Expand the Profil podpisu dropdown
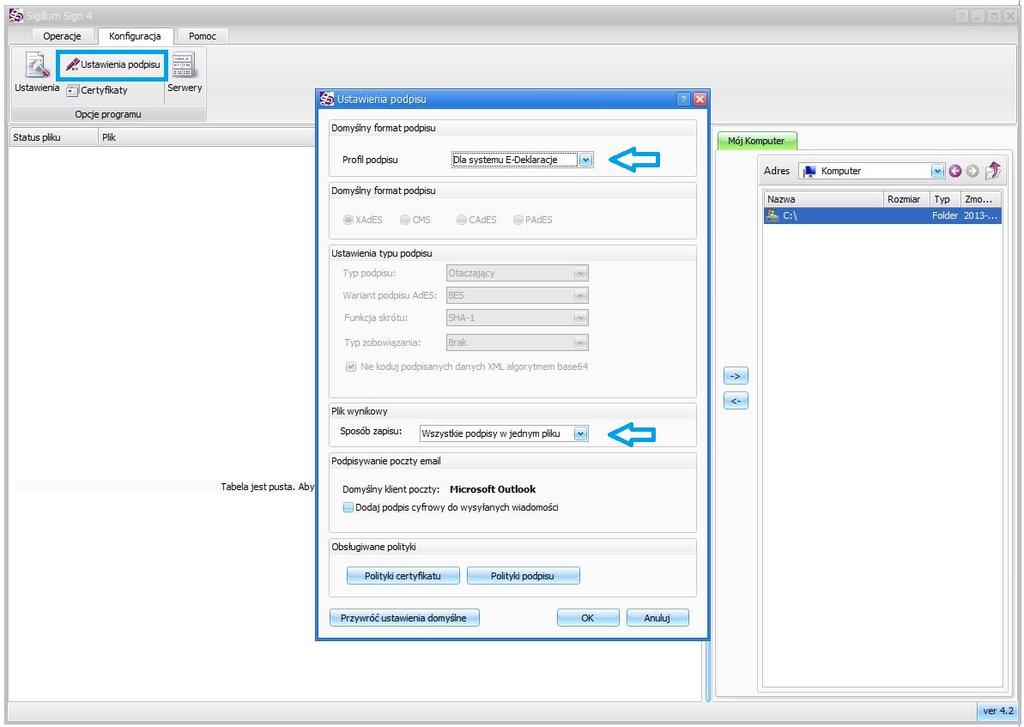1024x727 pixels. (586, 159)
